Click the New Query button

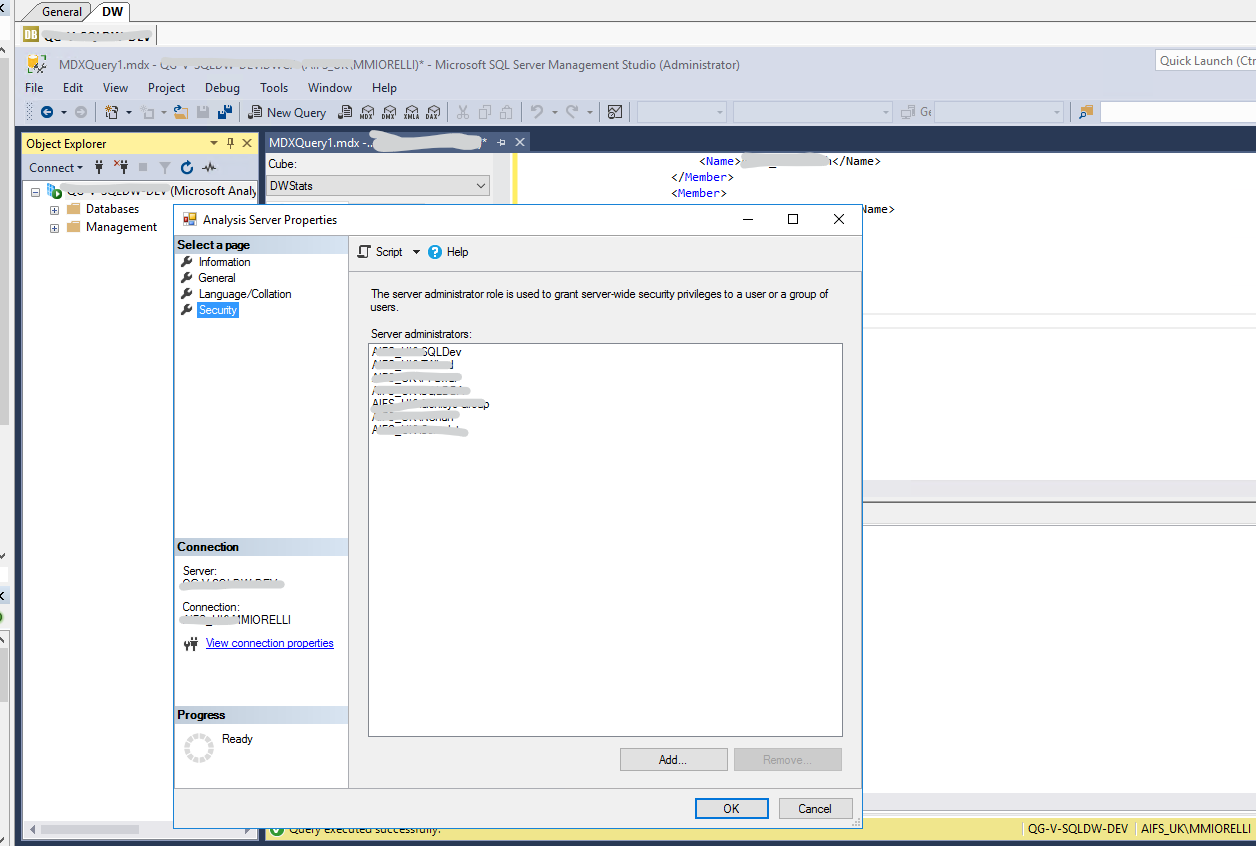(x=287, y=112)
